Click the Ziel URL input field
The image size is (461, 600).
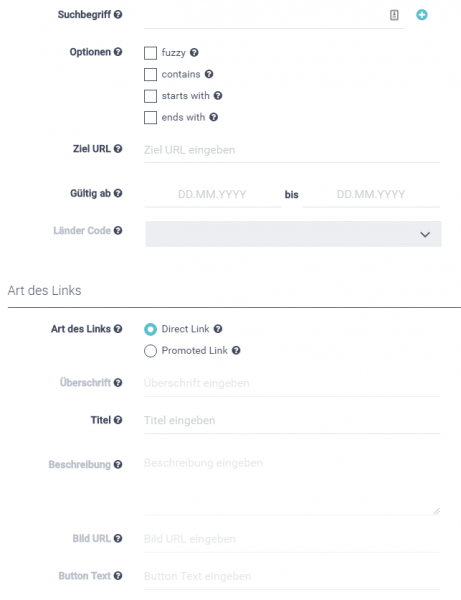tap(292, 150)
